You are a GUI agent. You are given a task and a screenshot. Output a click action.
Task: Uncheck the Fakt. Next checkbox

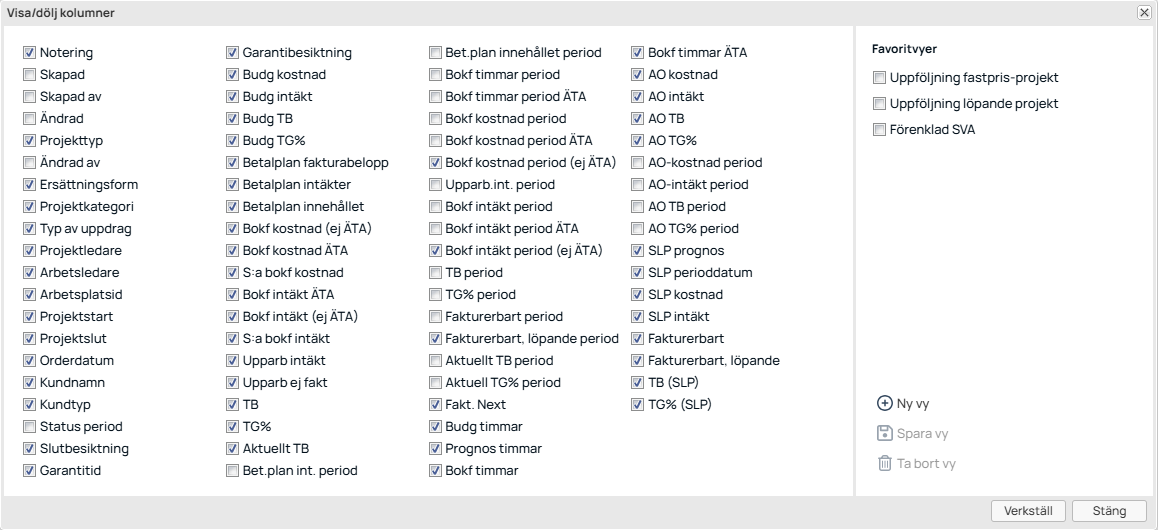(436, 405)
